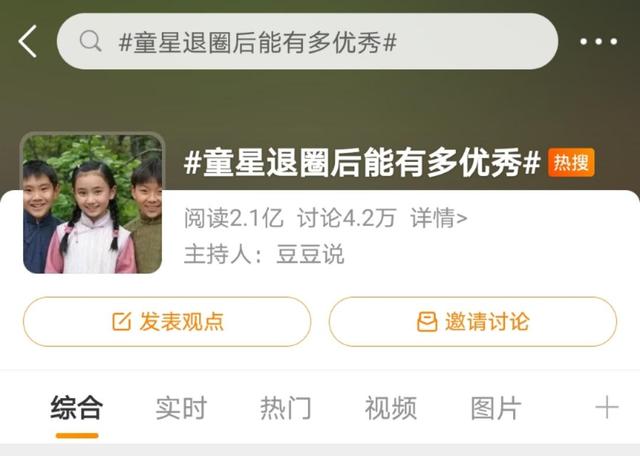
Task: Click the 邀请讨论 button
Action: point(473,322)
